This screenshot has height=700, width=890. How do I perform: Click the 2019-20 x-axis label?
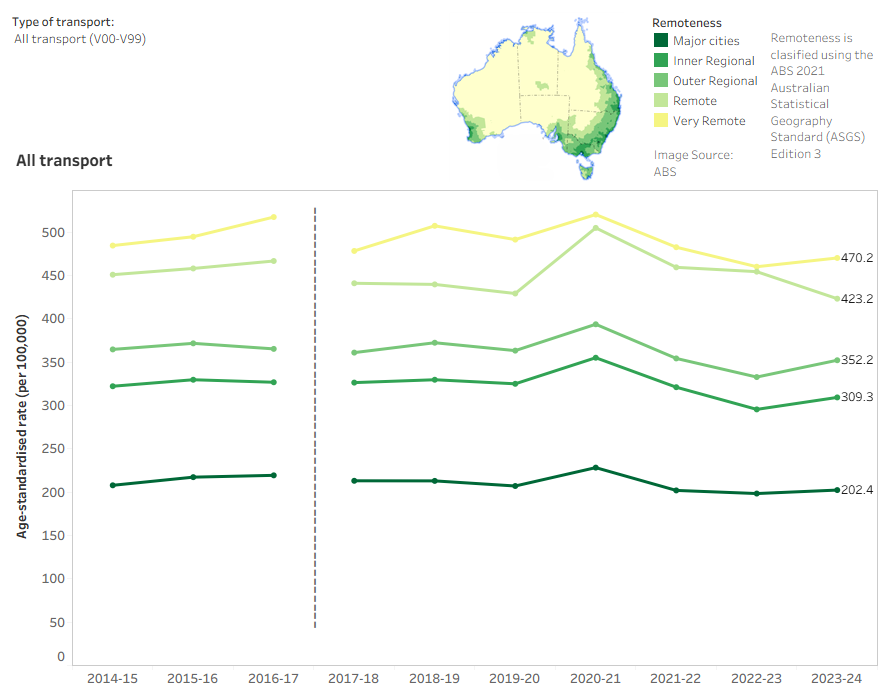[514, 678]
